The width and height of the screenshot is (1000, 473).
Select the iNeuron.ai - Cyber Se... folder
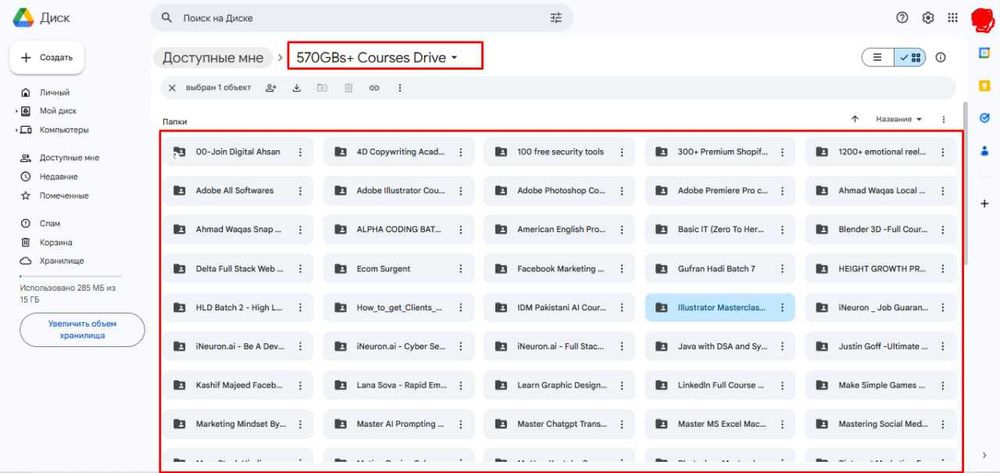tap(398, 346)
